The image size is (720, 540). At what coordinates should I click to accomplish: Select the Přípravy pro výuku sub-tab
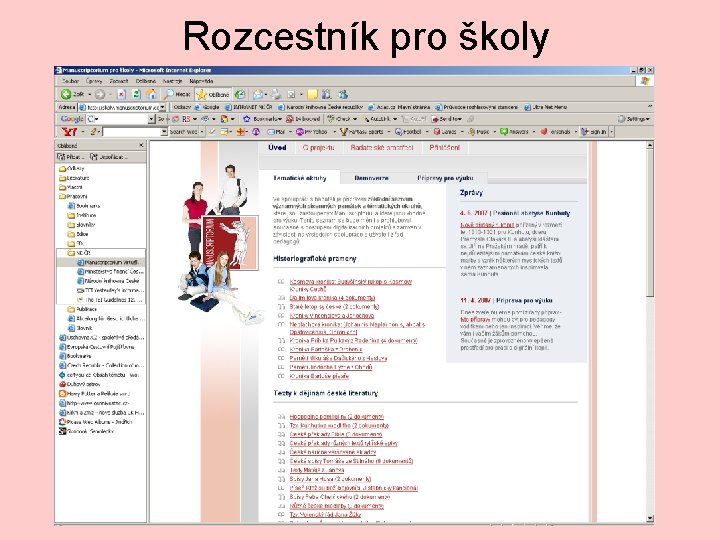(445, 178)
